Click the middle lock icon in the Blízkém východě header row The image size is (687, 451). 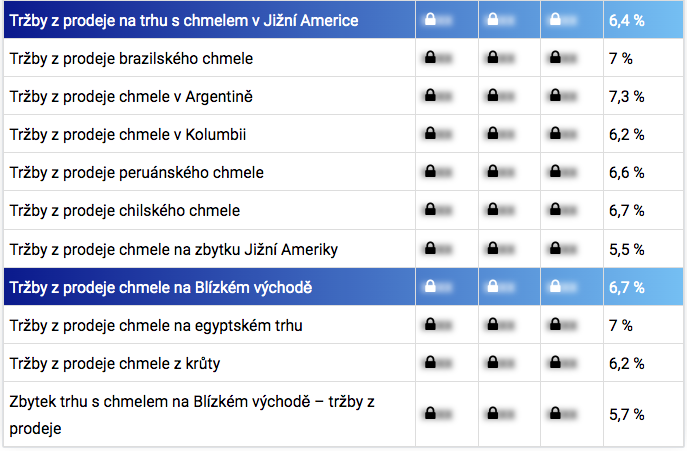click(492, 287)
